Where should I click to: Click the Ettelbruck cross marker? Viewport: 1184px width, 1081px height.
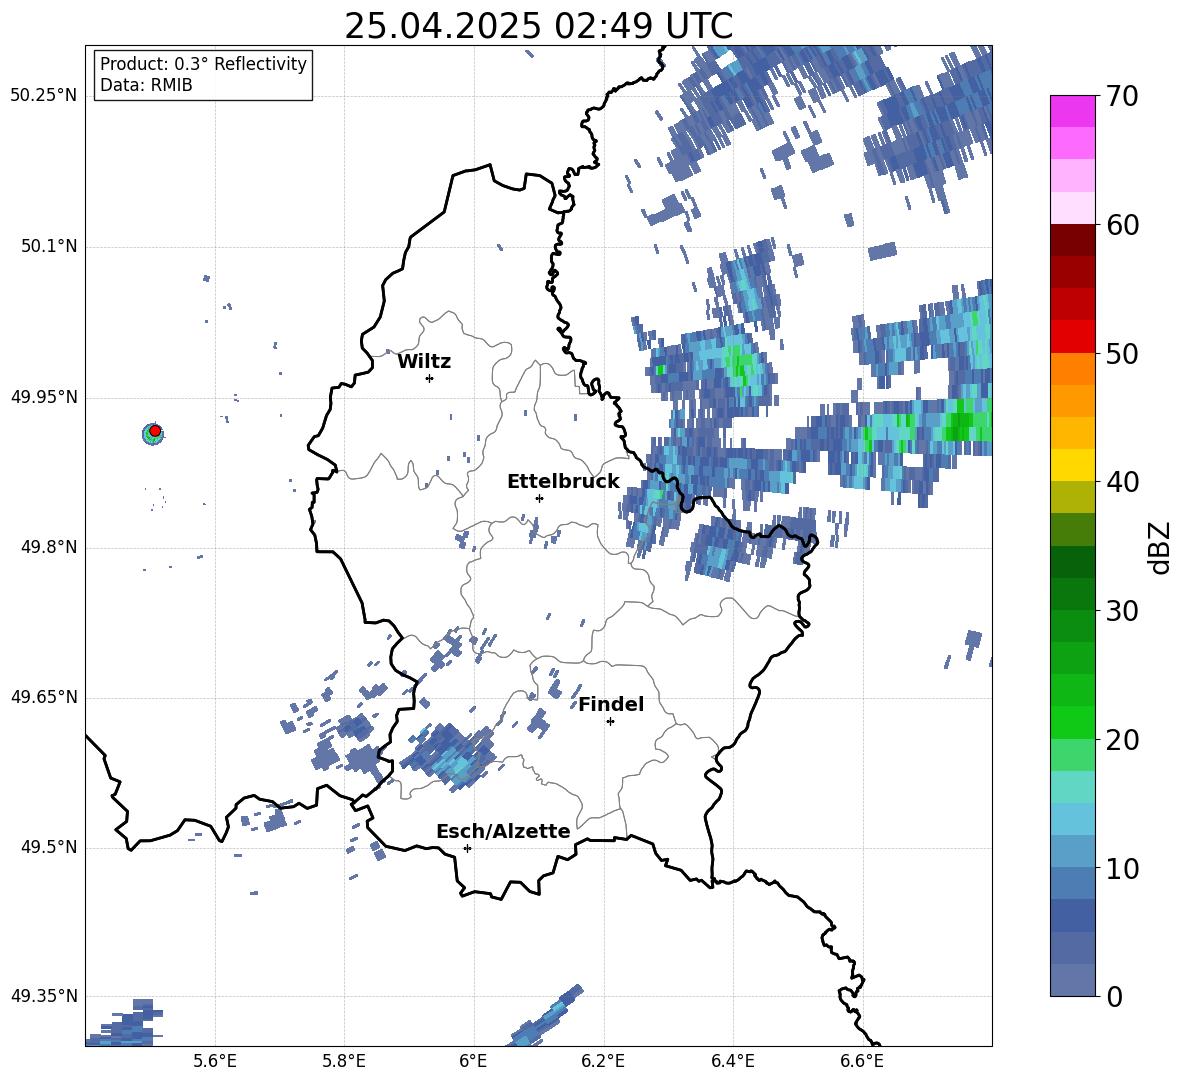click(x=539, y=498)
